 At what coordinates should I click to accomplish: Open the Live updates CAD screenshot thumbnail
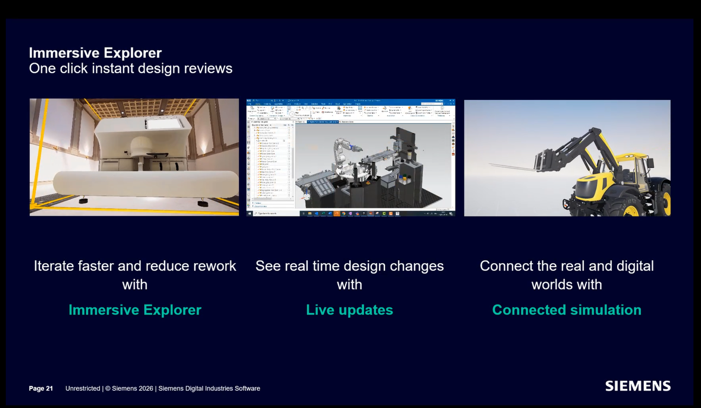tap(350, 157)
